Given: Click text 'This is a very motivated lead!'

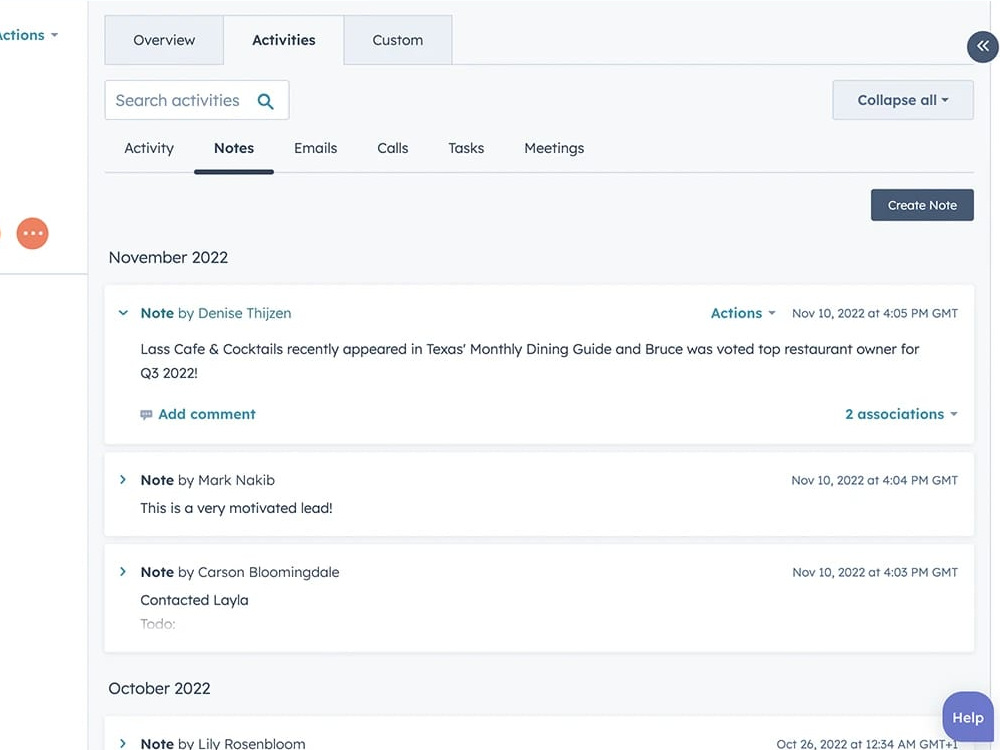Looking at the screenshot, I should pyautogui.click(x=237, y=508).
